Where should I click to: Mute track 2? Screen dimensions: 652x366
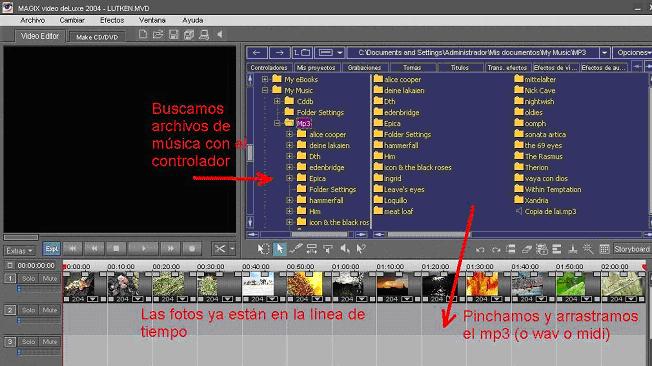coord(49,310)
